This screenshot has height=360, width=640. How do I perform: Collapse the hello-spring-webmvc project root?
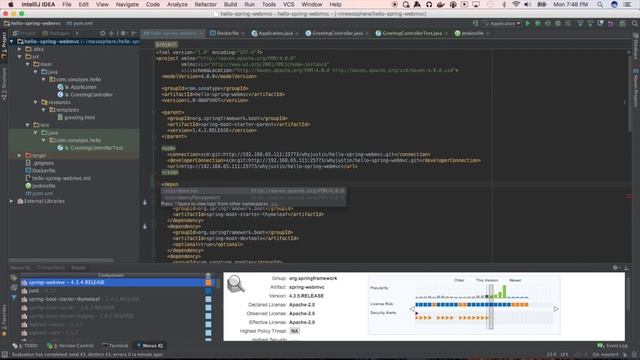12,42
